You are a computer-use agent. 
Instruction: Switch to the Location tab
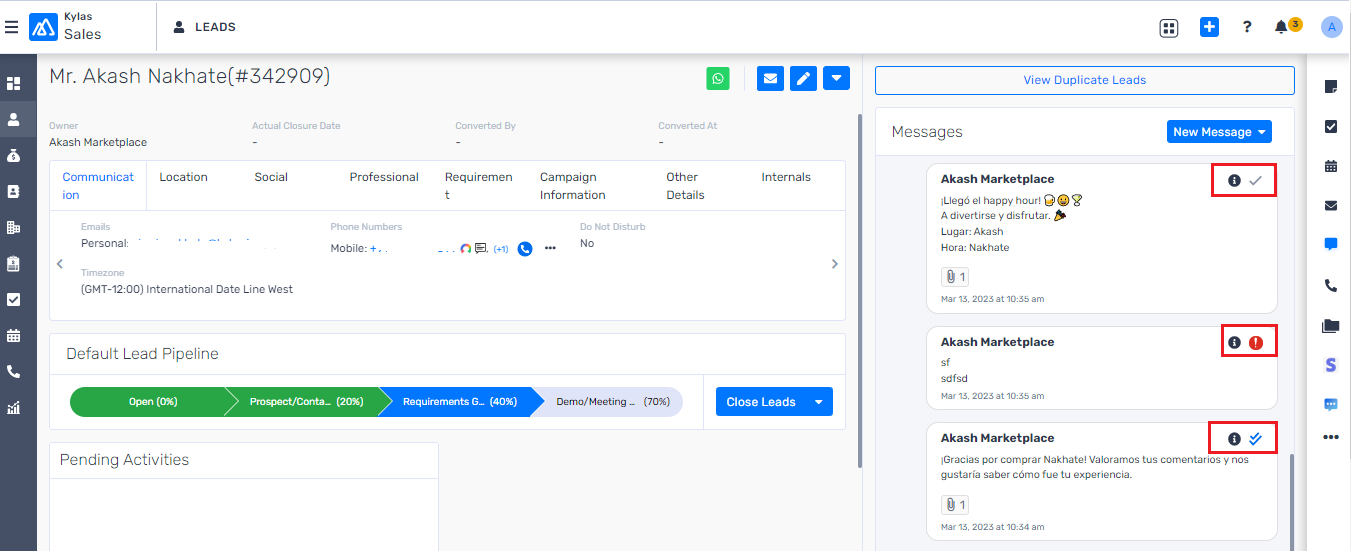(183, 177)
